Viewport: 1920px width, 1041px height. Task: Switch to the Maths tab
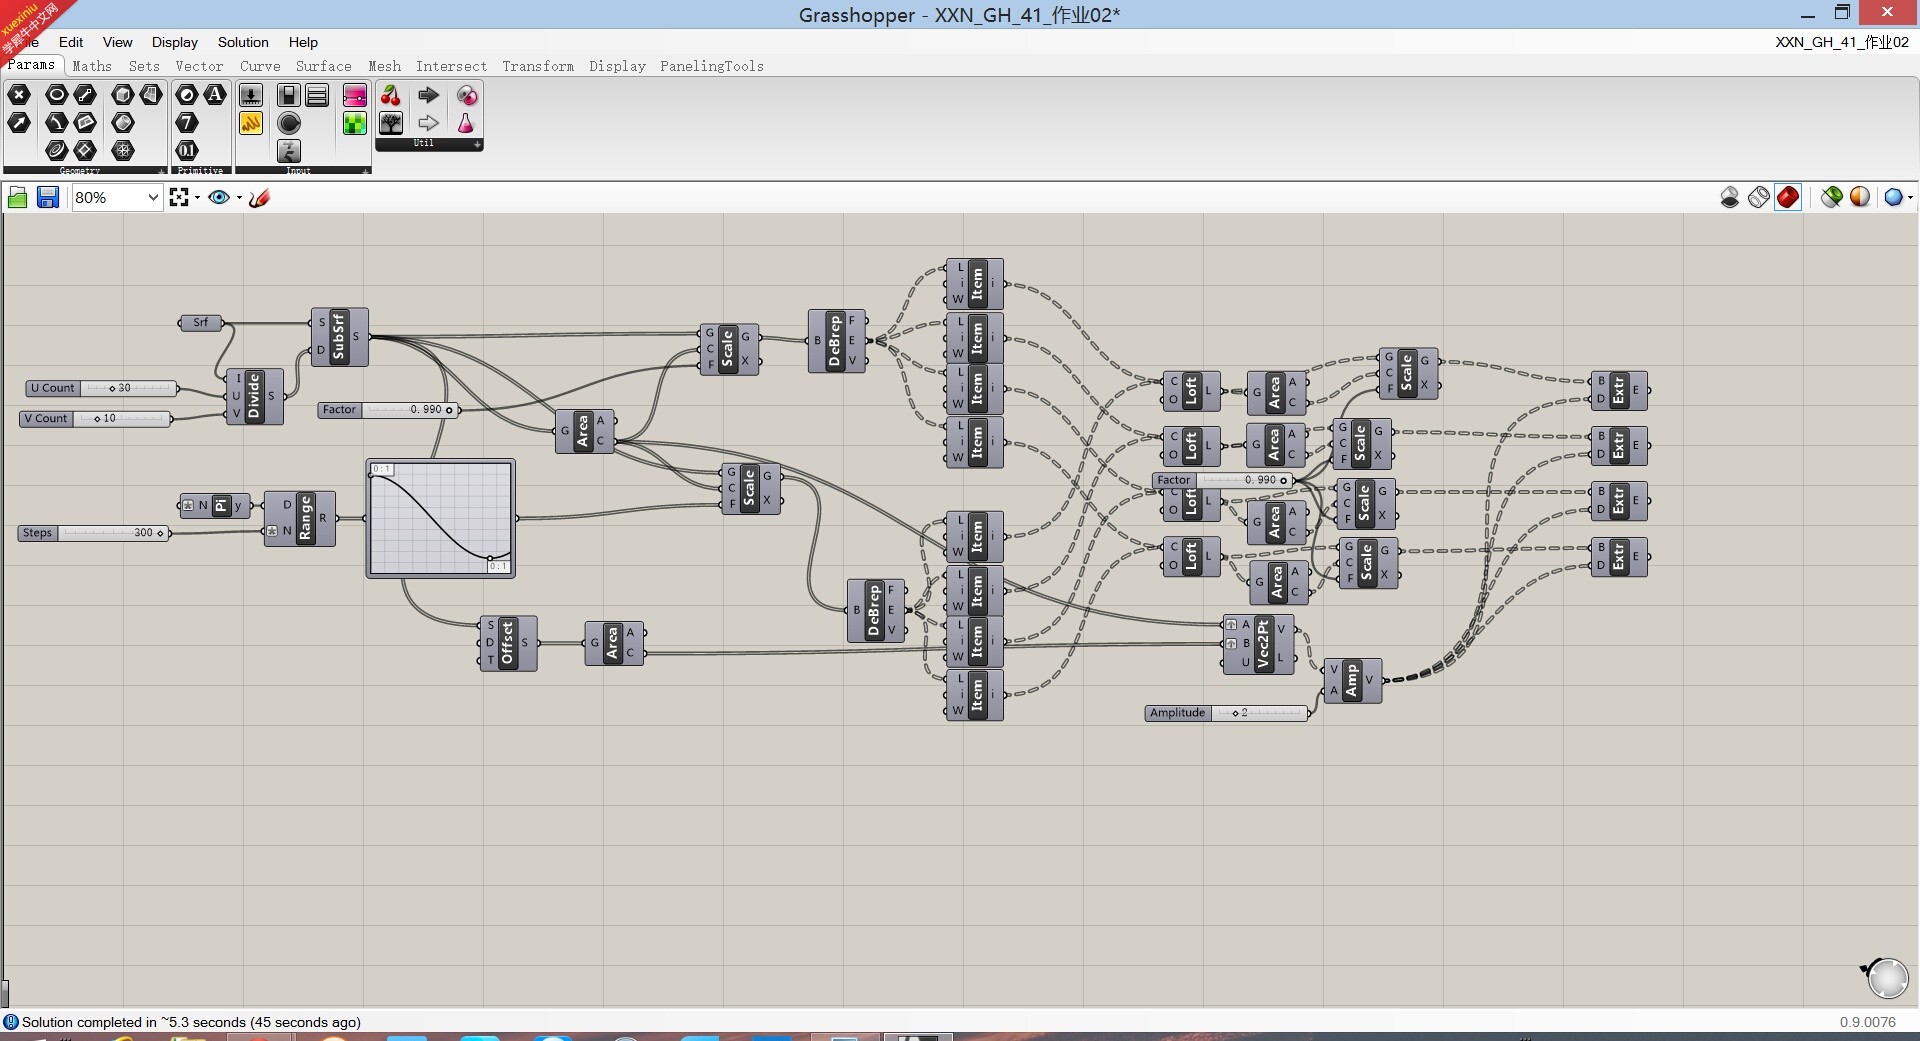pos(92,66)
